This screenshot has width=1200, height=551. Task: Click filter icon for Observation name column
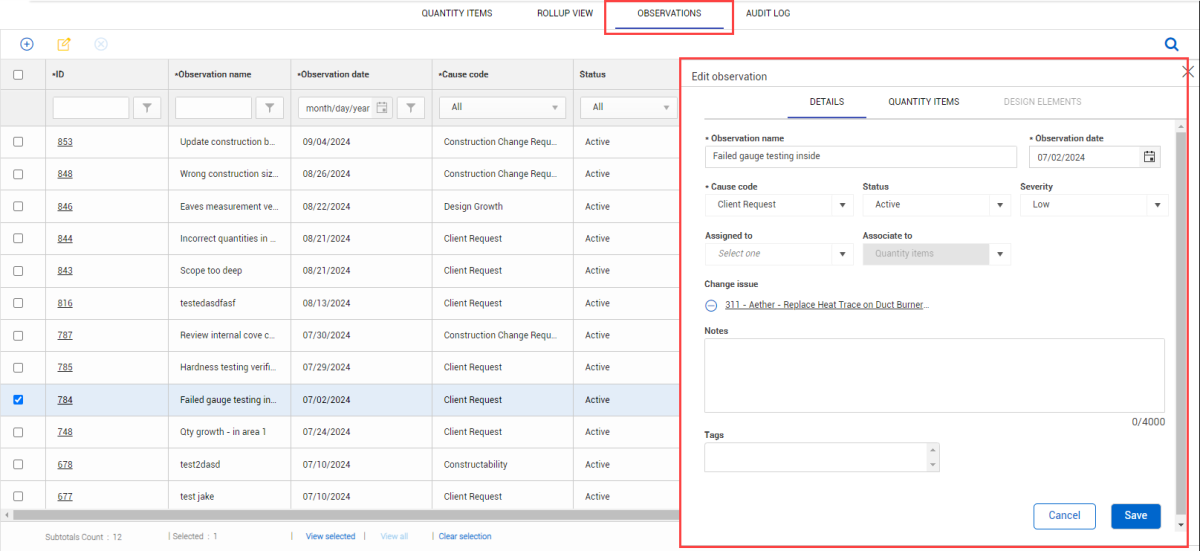pos(270,108)
